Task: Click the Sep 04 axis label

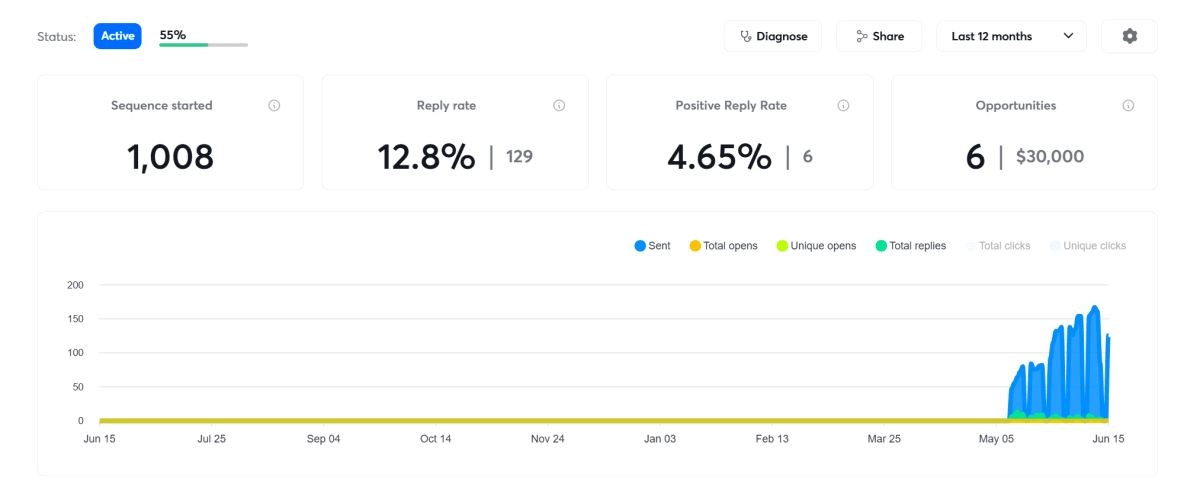Action: (x=324, y=439)
